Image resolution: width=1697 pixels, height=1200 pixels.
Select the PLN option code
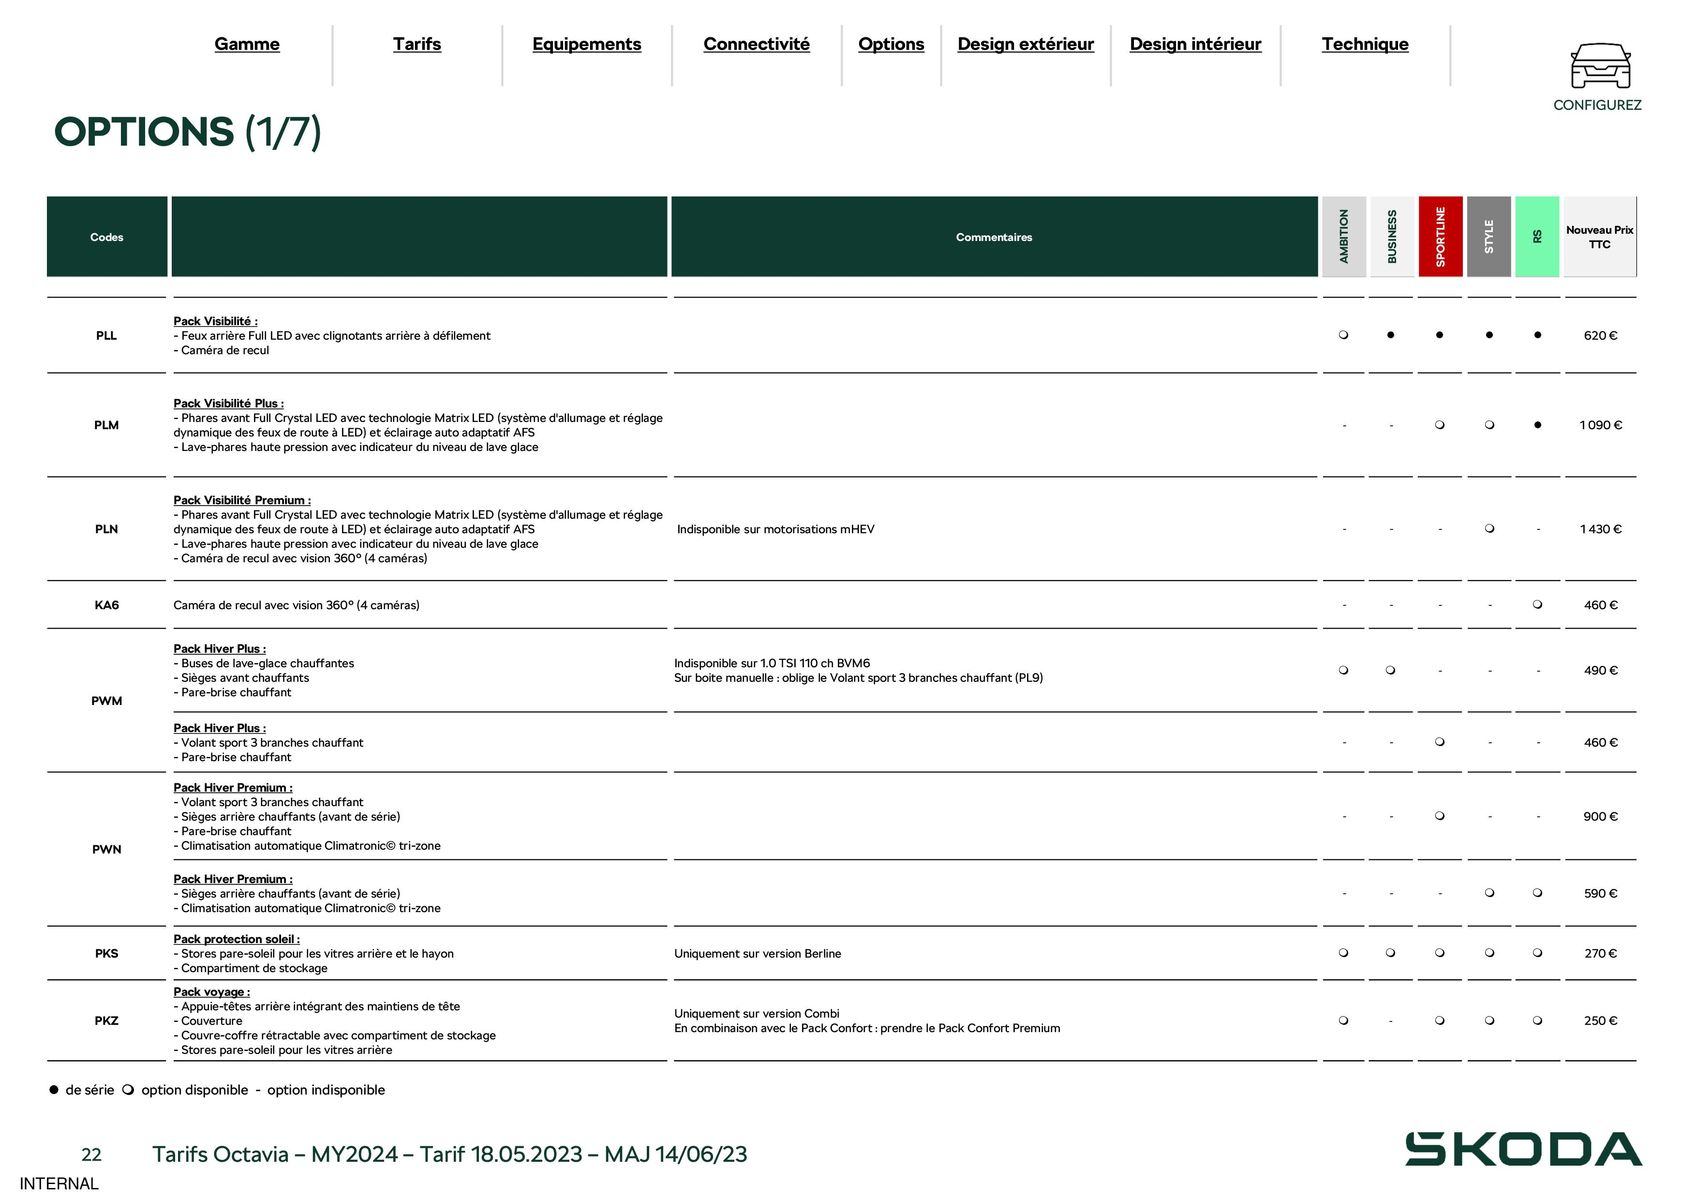pyautogui.click(x=107, y=529)
